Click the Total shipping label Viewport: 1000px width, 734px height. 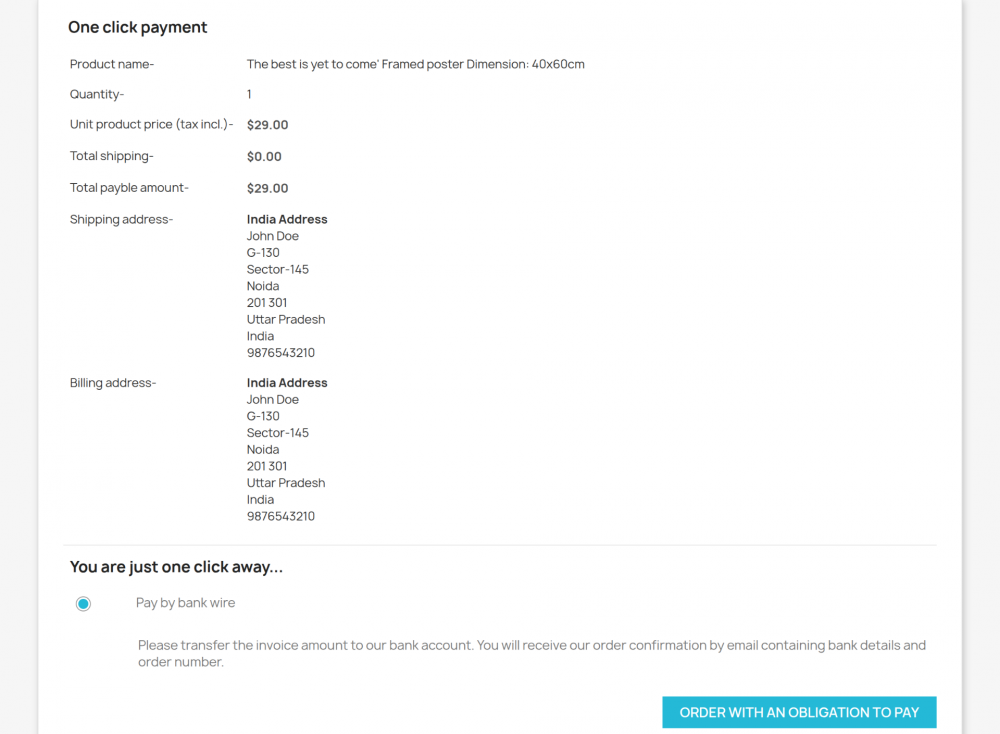click(x=112, y=156)
